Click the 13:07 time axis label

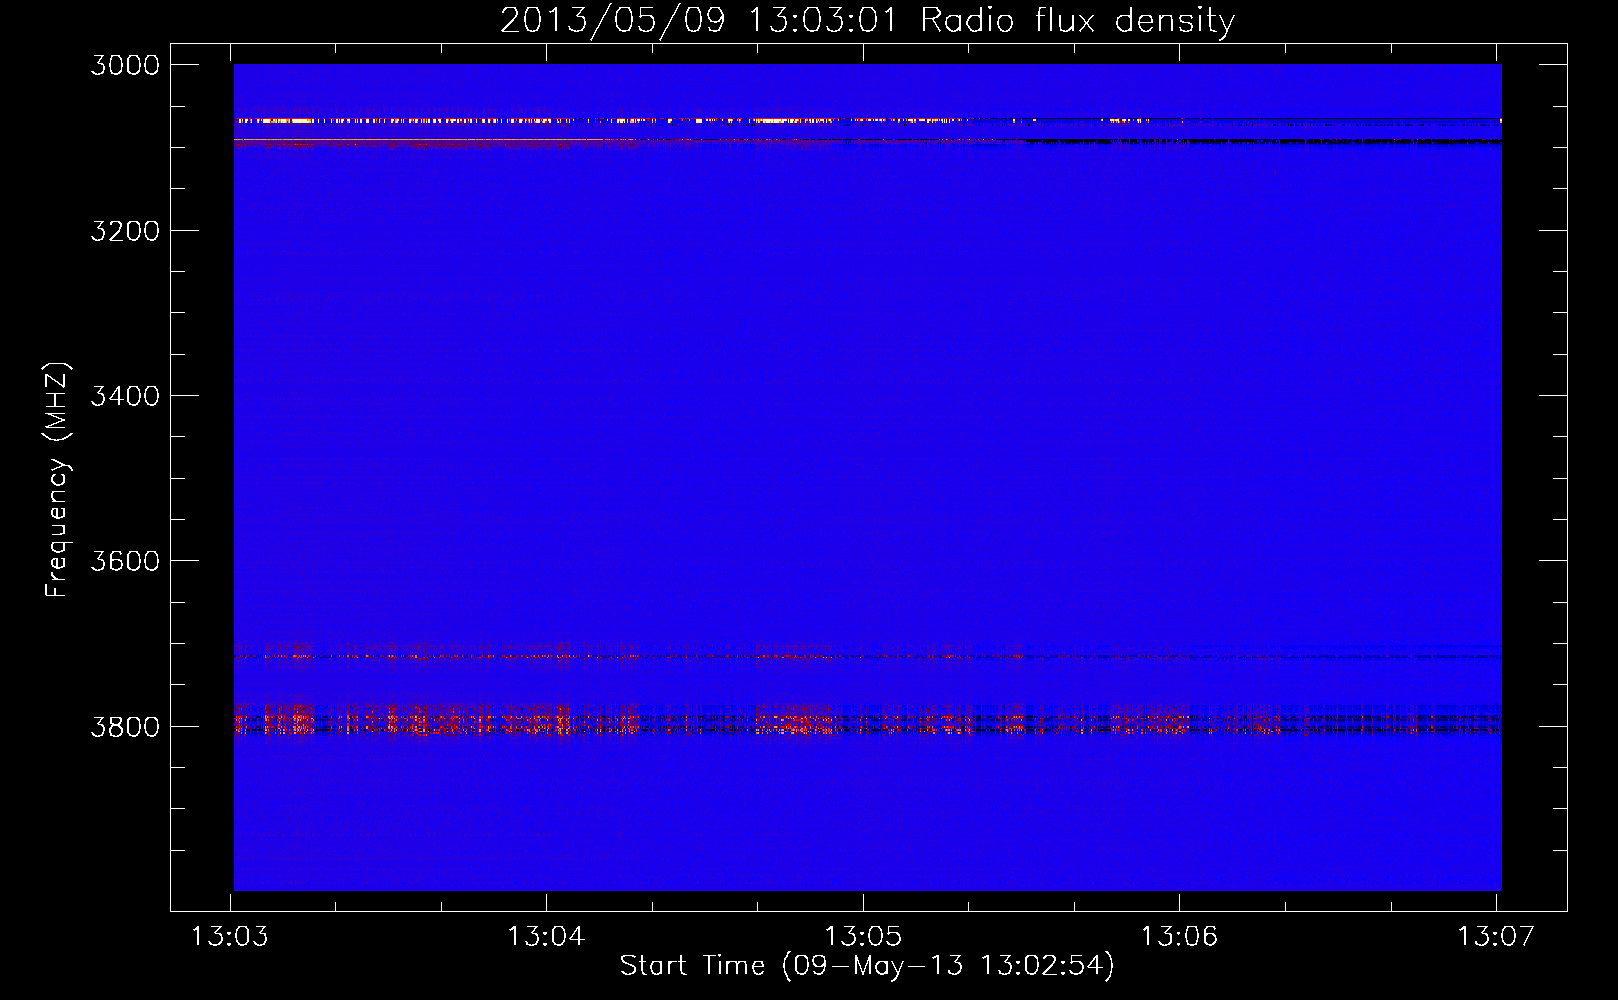click(x=1495, y=937)
